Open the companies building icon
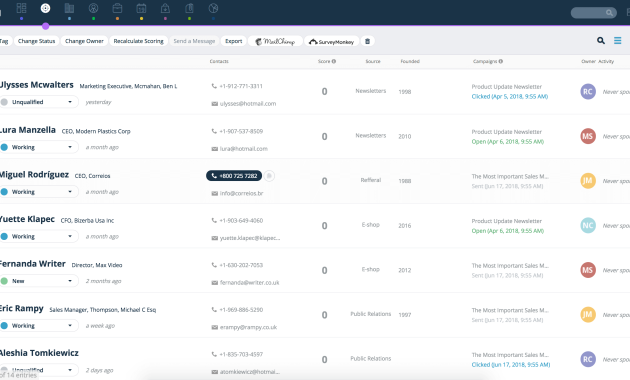 pos(70,8)
